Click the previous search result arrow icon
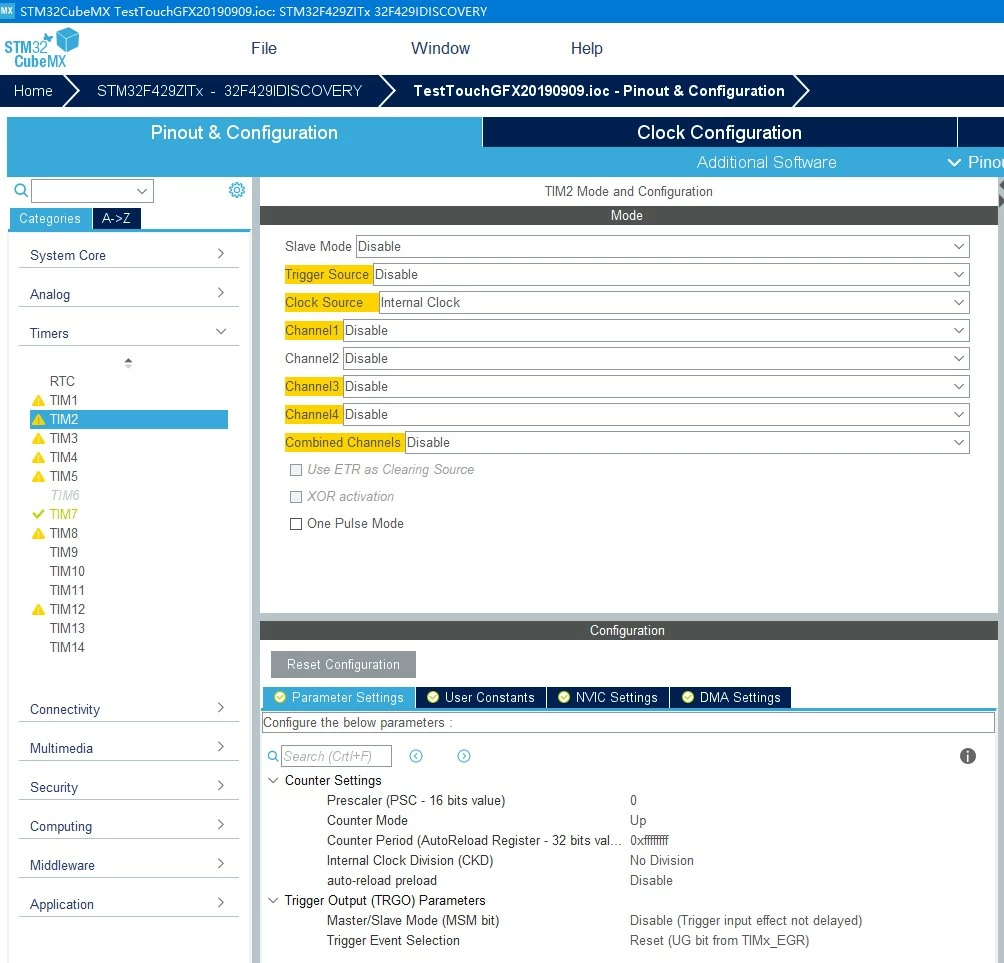 tap(416, 756)
